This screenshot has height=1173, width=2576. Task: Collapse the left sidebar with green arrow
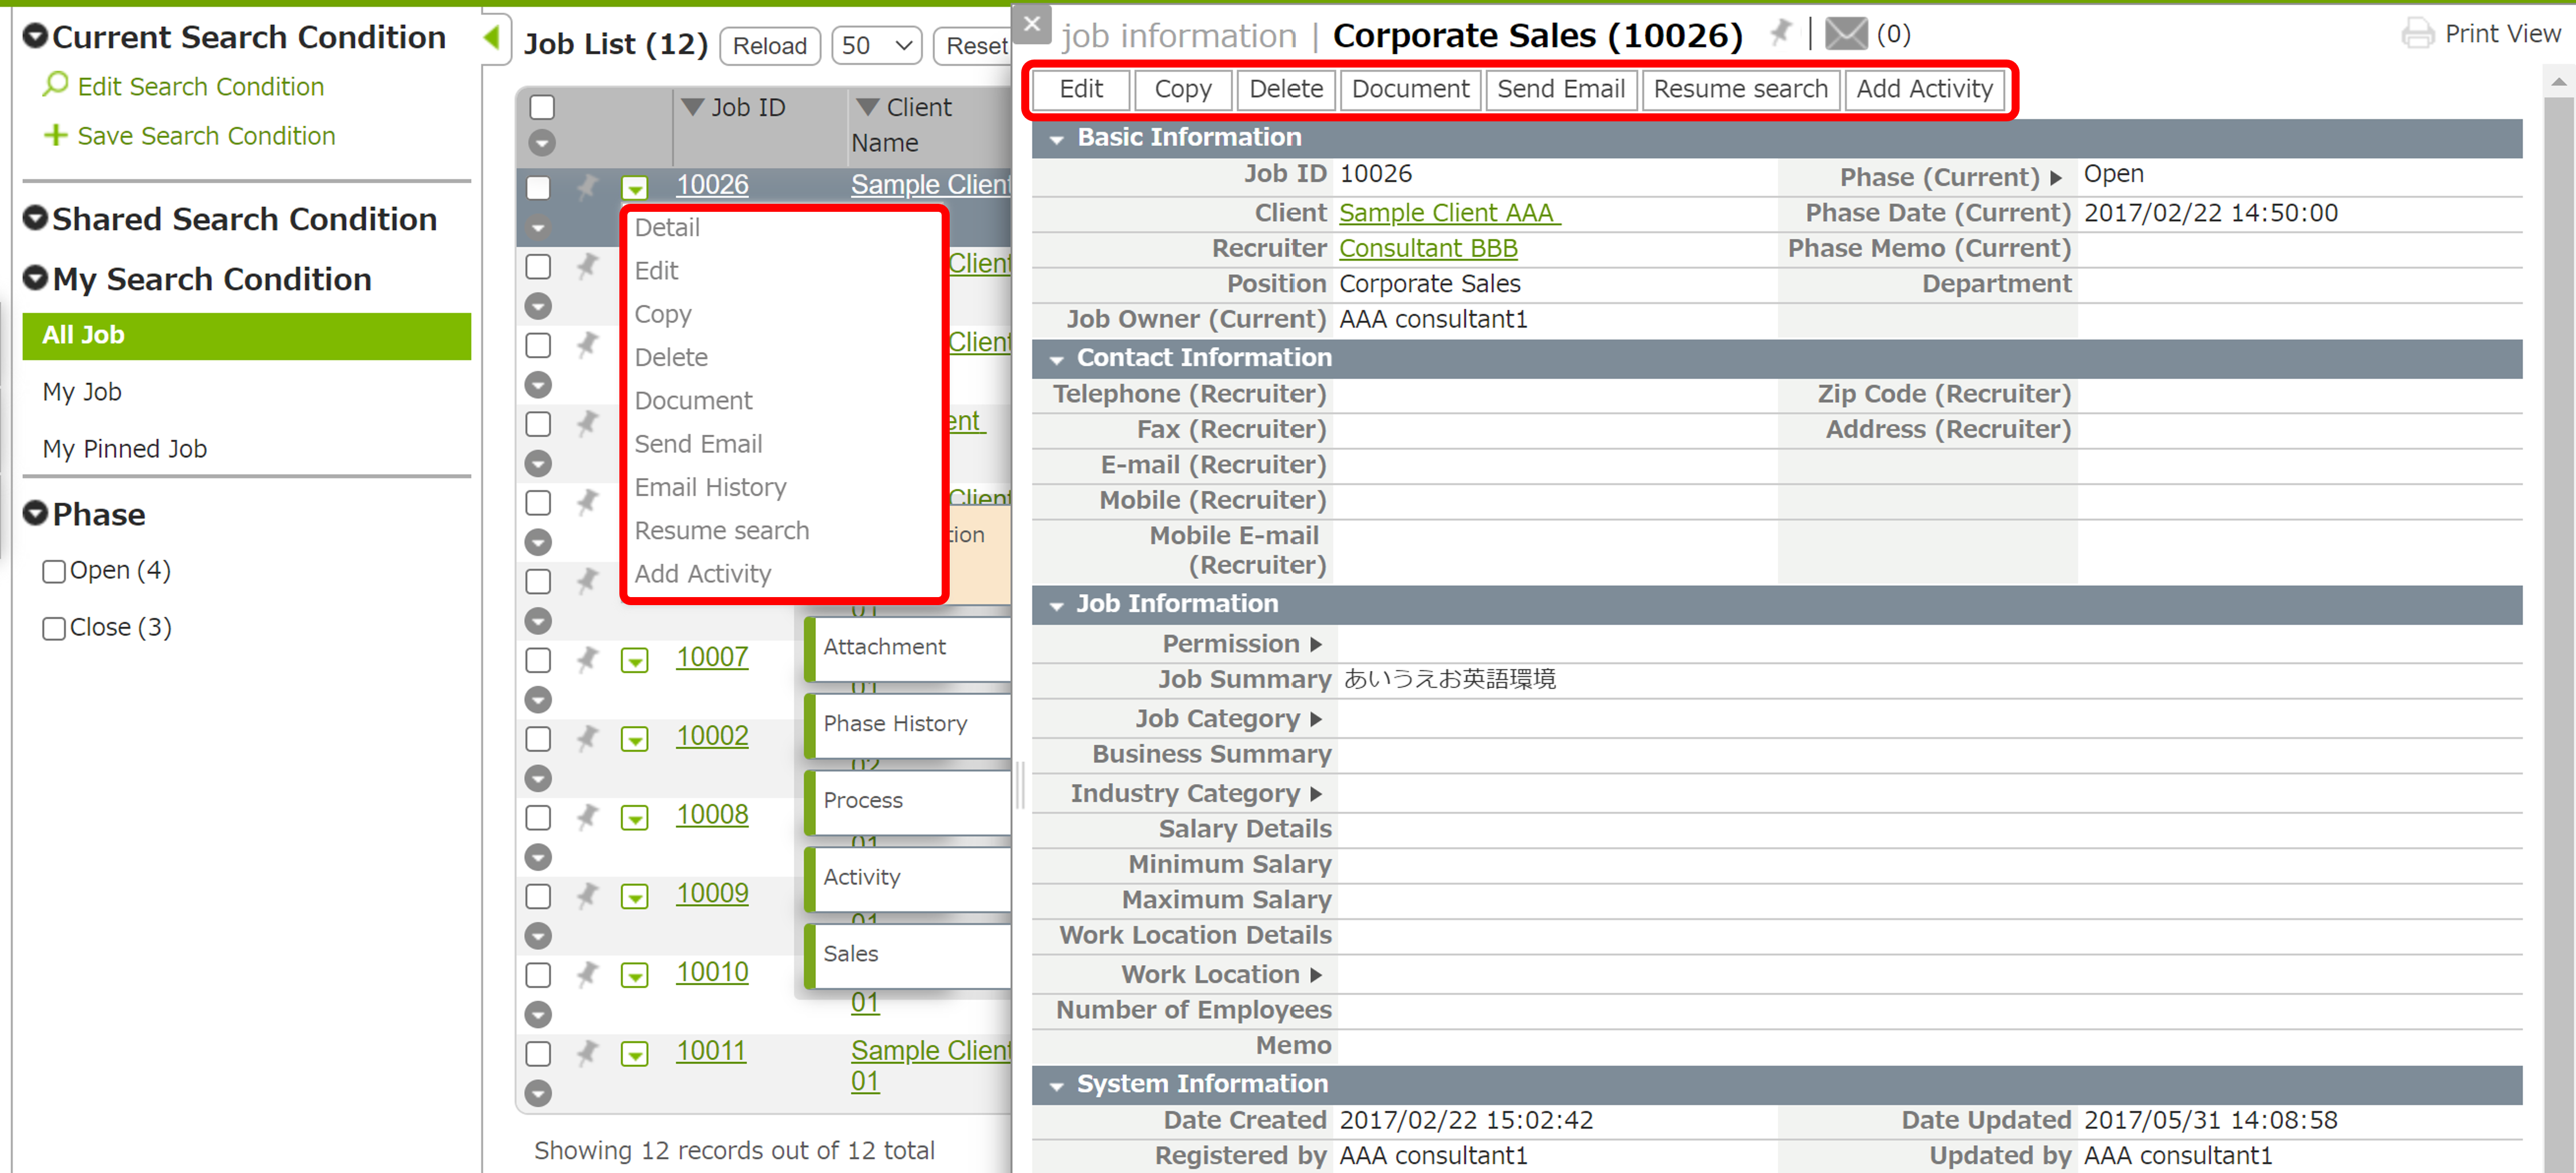(x=491, y=38)
